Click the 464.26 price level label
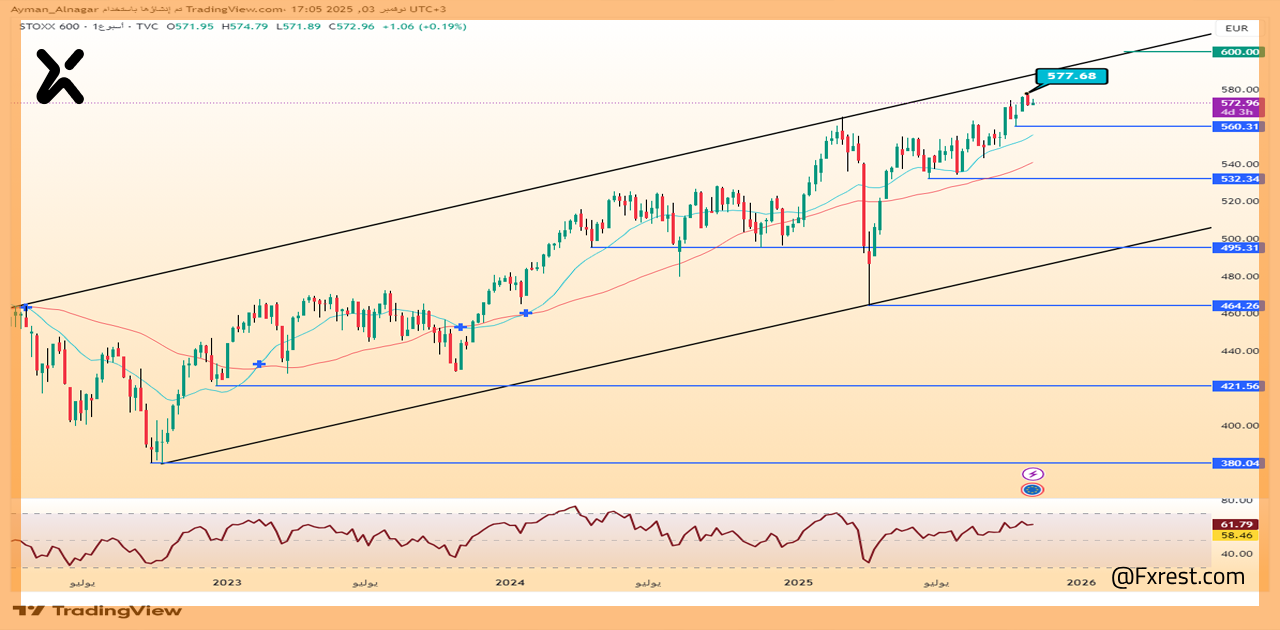Image resolution: width=1280 pixels, height=630 pixels. pos(1236,306)
